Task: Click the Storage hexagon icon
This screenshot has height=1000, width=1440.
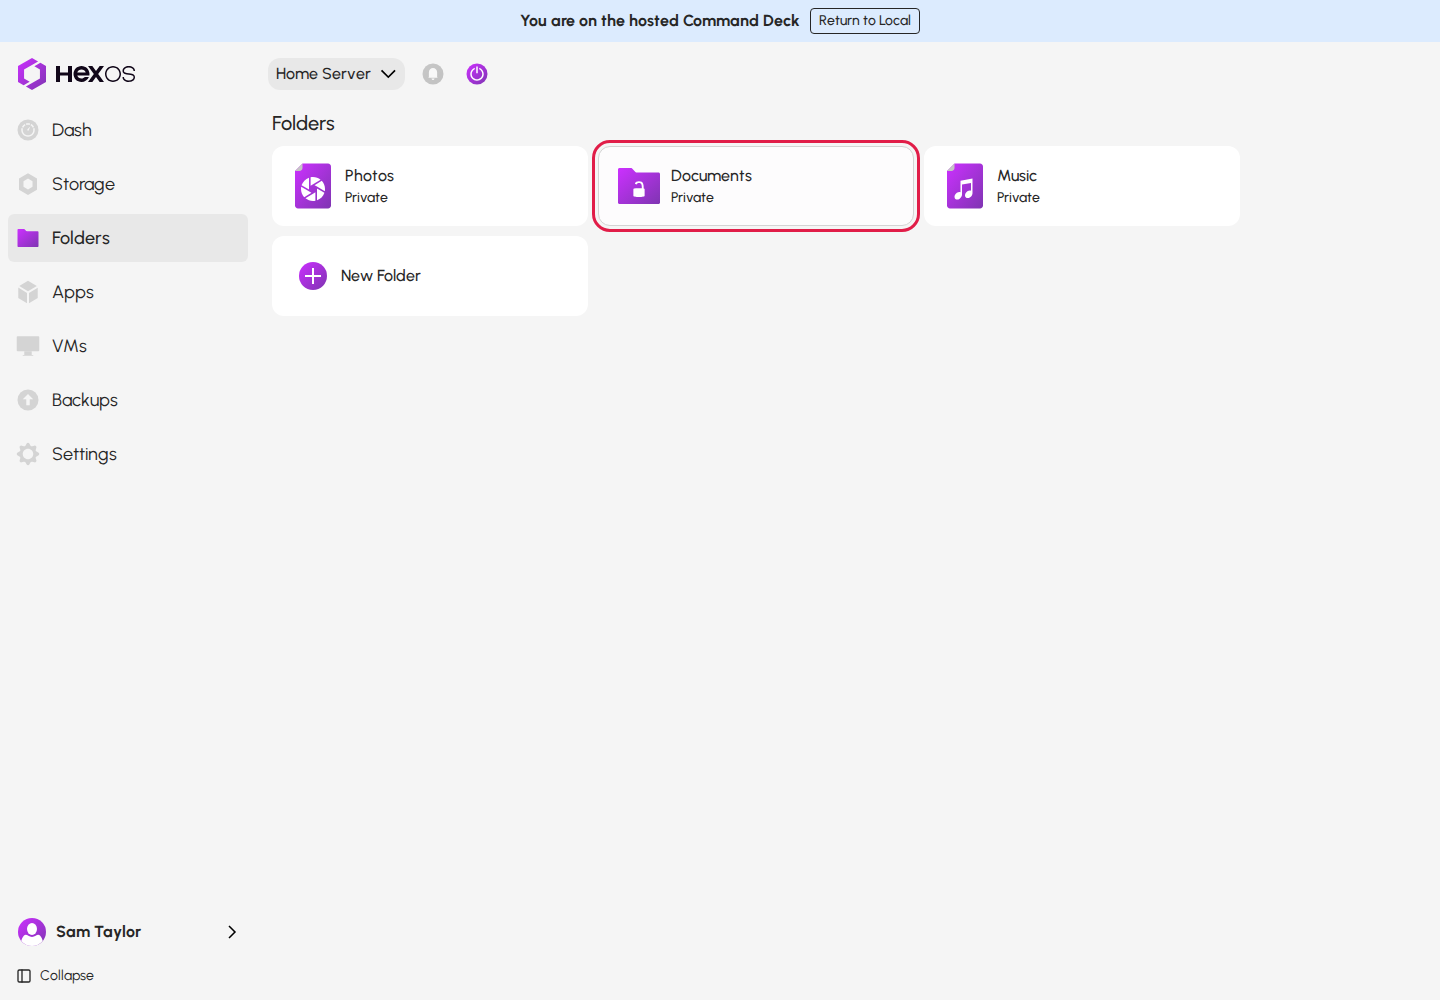Action: (28, 184)
